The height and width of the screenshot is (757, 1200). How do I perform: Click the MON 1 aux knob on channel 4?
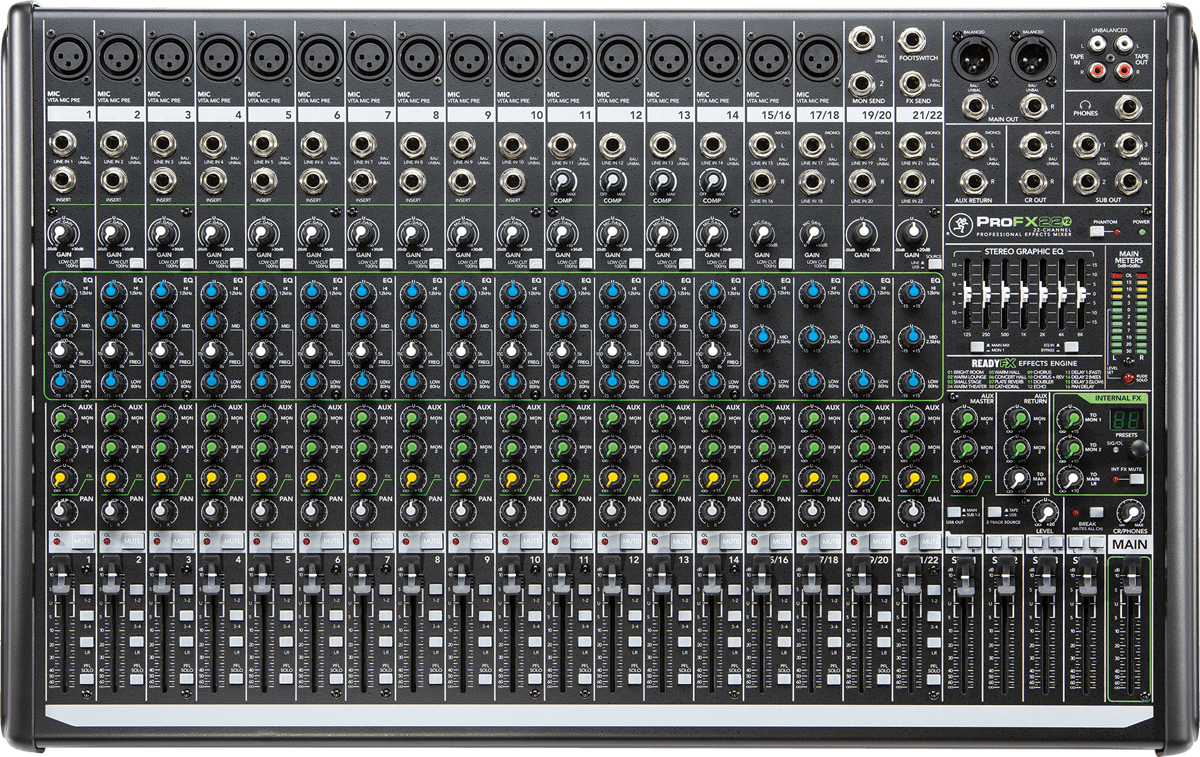211,418
